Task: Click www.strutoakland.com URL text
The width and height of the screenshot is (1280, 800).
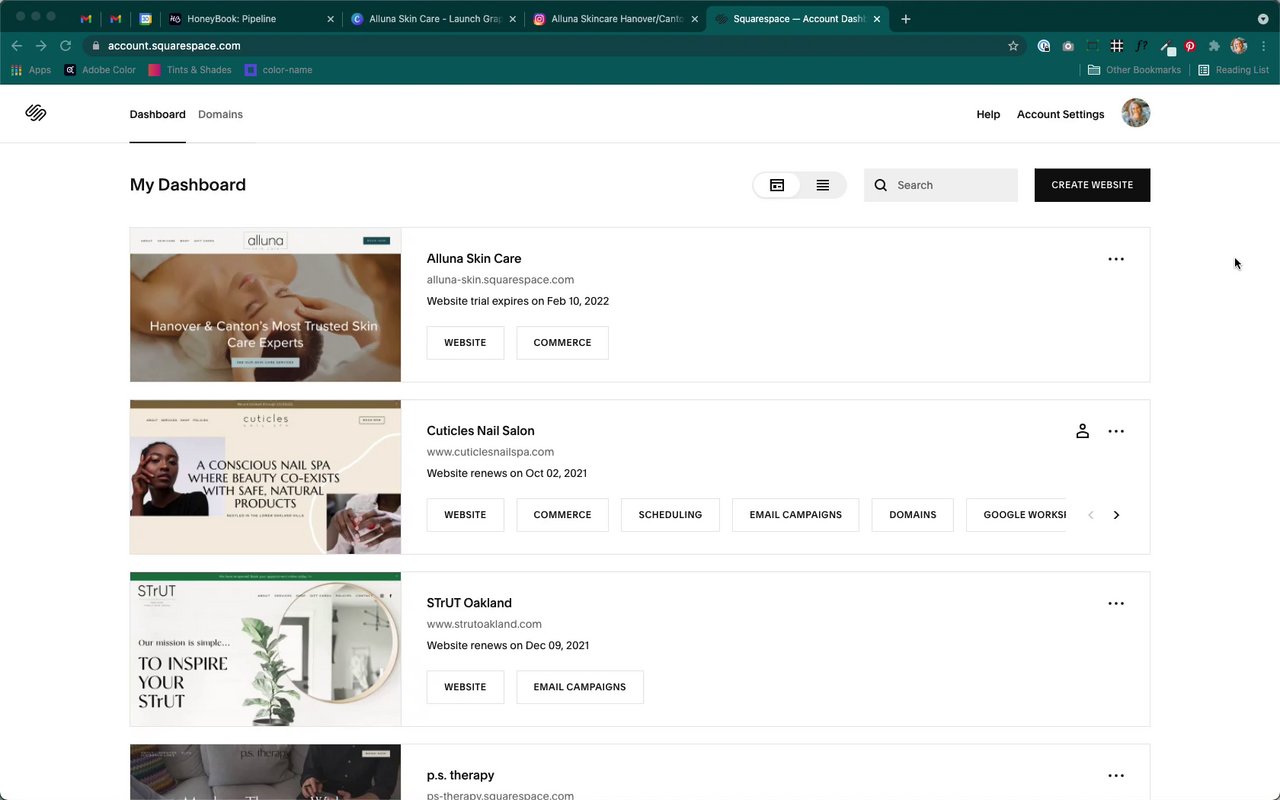Action: tap(484, 624)
